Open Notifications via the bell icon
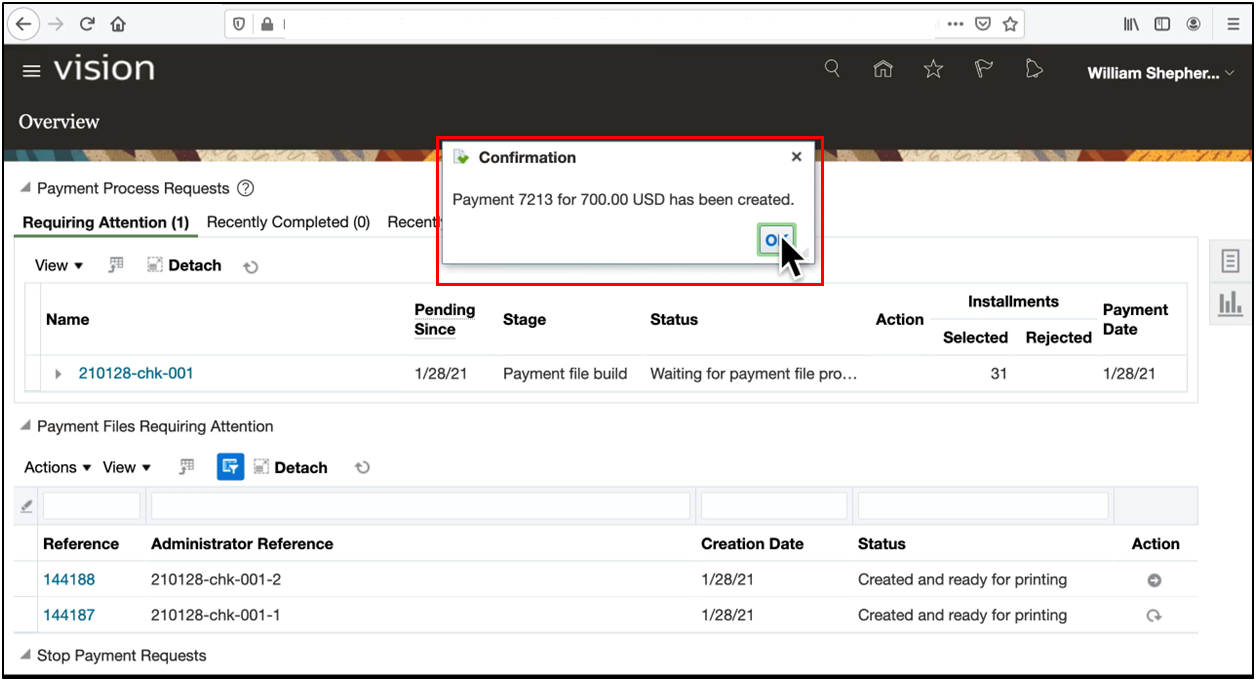The height and width of the screenshot is (680, 1256). click(x=1034, y=68)
